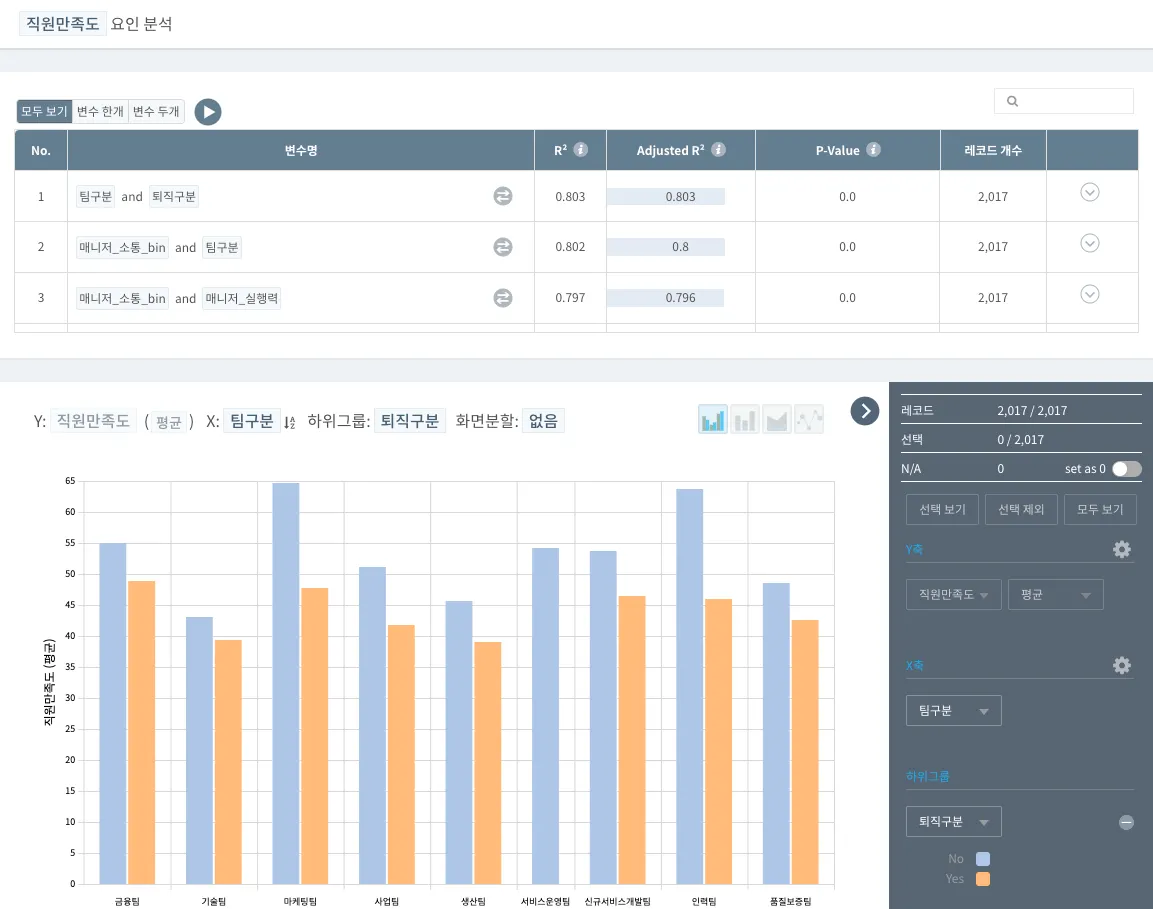The height and width of the screenshot is (909, 1153).
Task: Open X축 settings gear icon
Action: 1122,665
